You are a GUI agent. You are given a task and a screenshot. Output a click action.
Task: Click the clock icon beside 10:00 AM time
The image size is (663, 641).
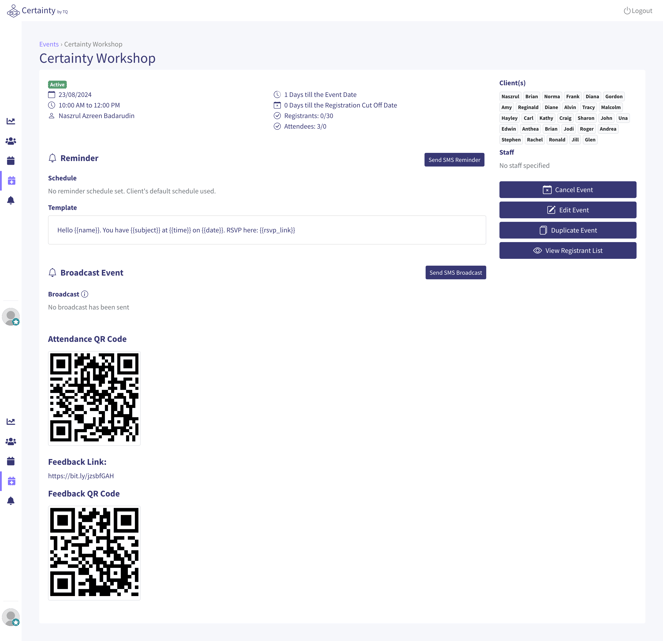tap(52, 105)
